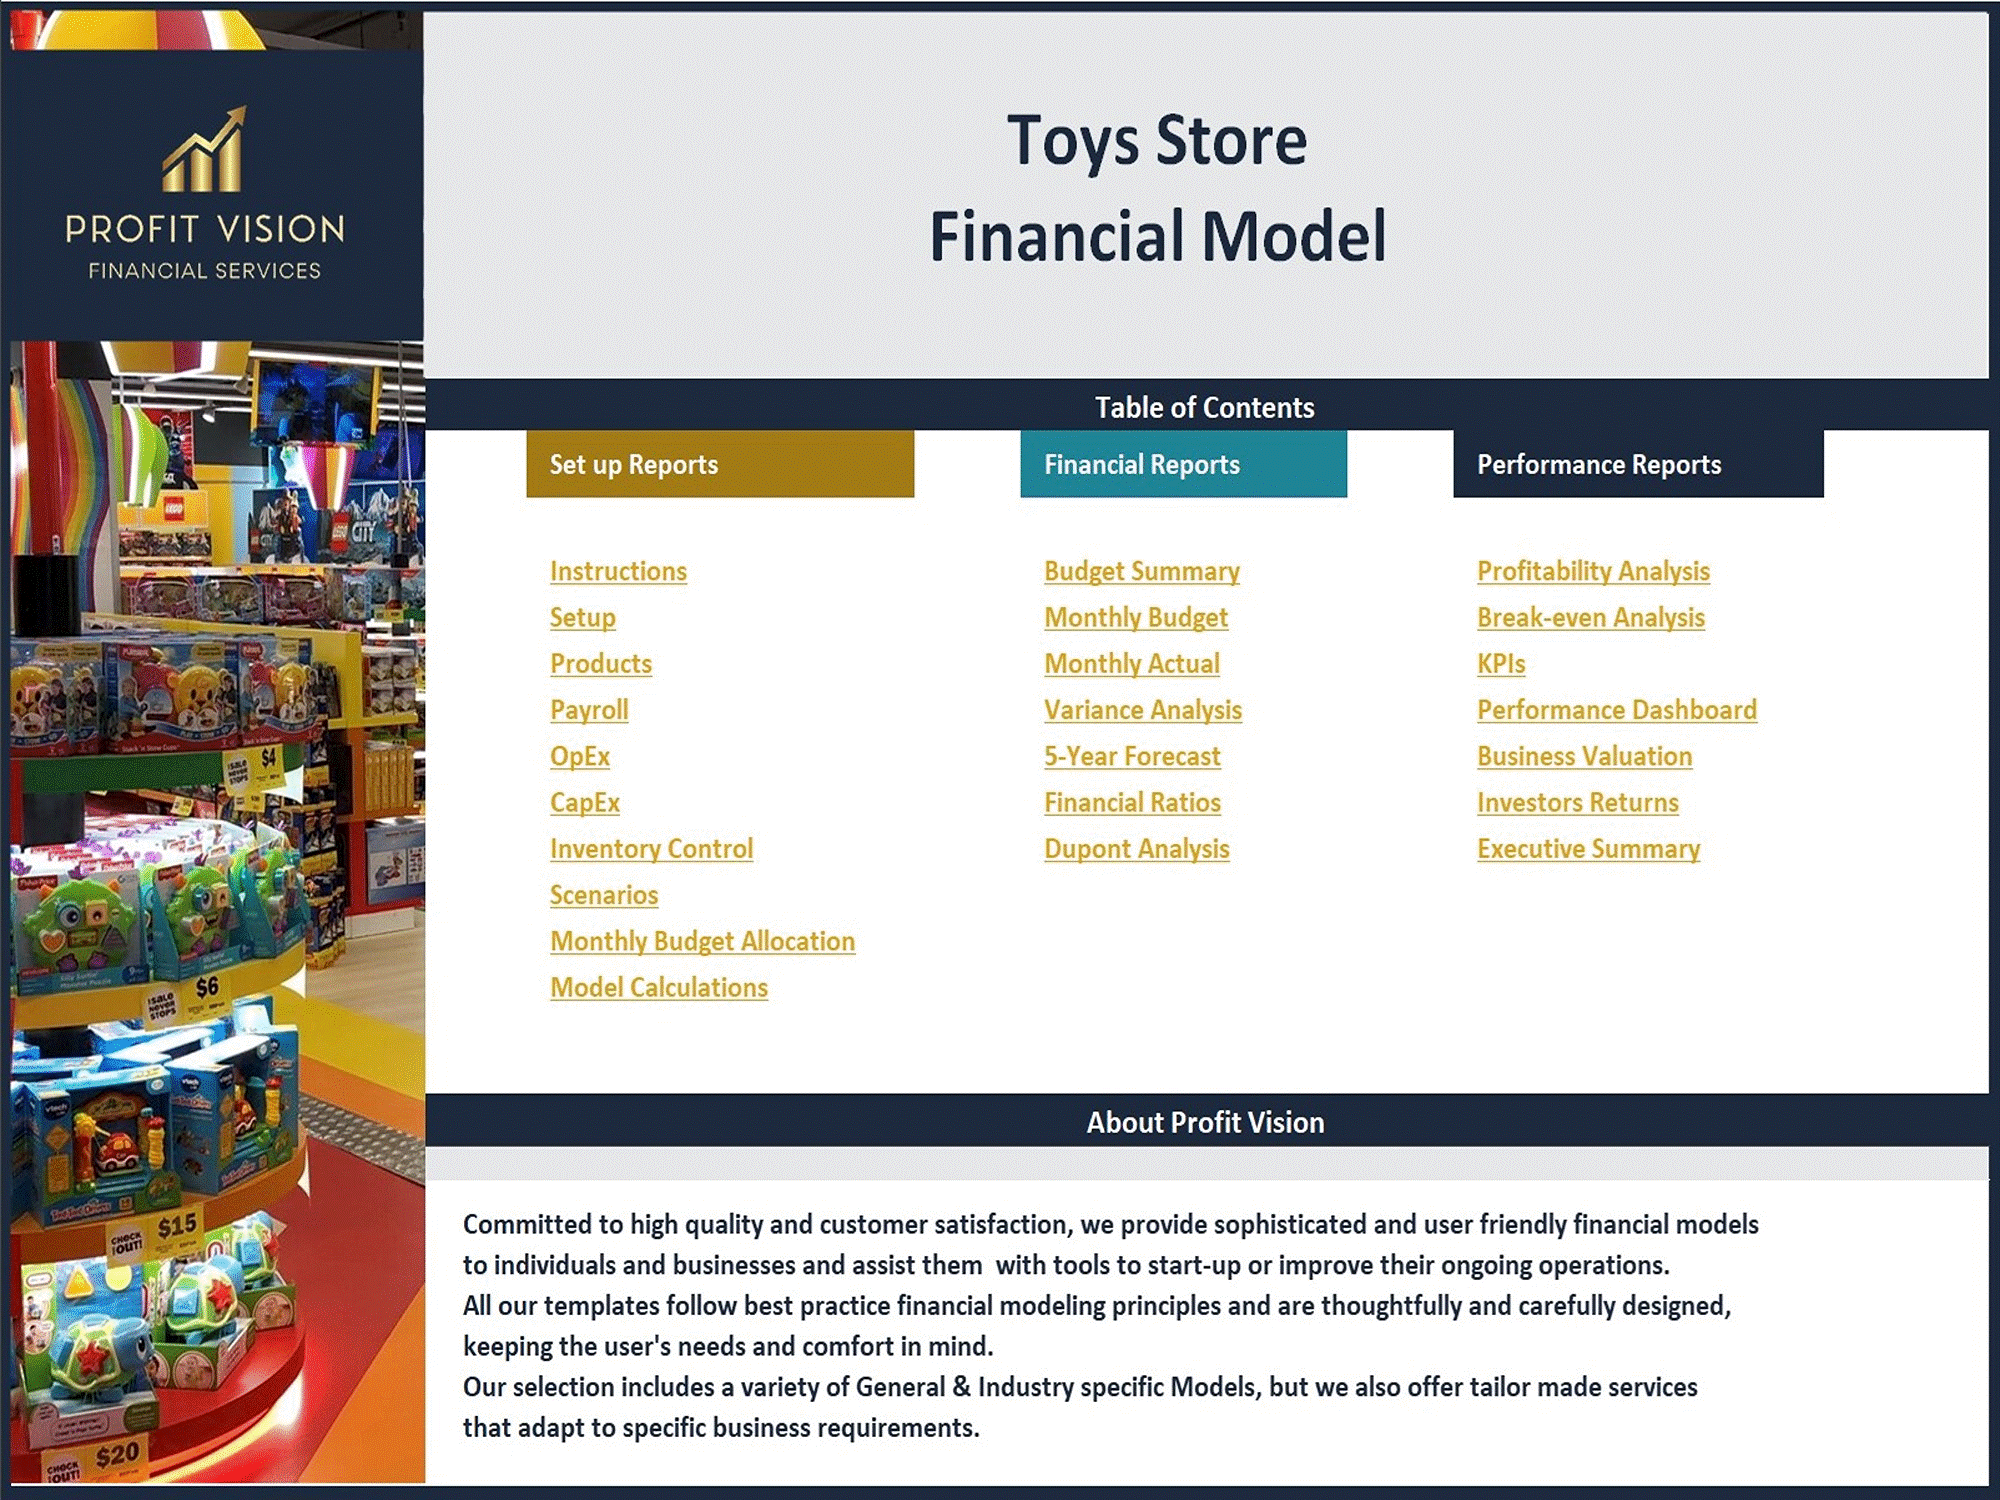Open the Profitability Analysis report
2000x1500 pixels.
tap(1591, 570)
